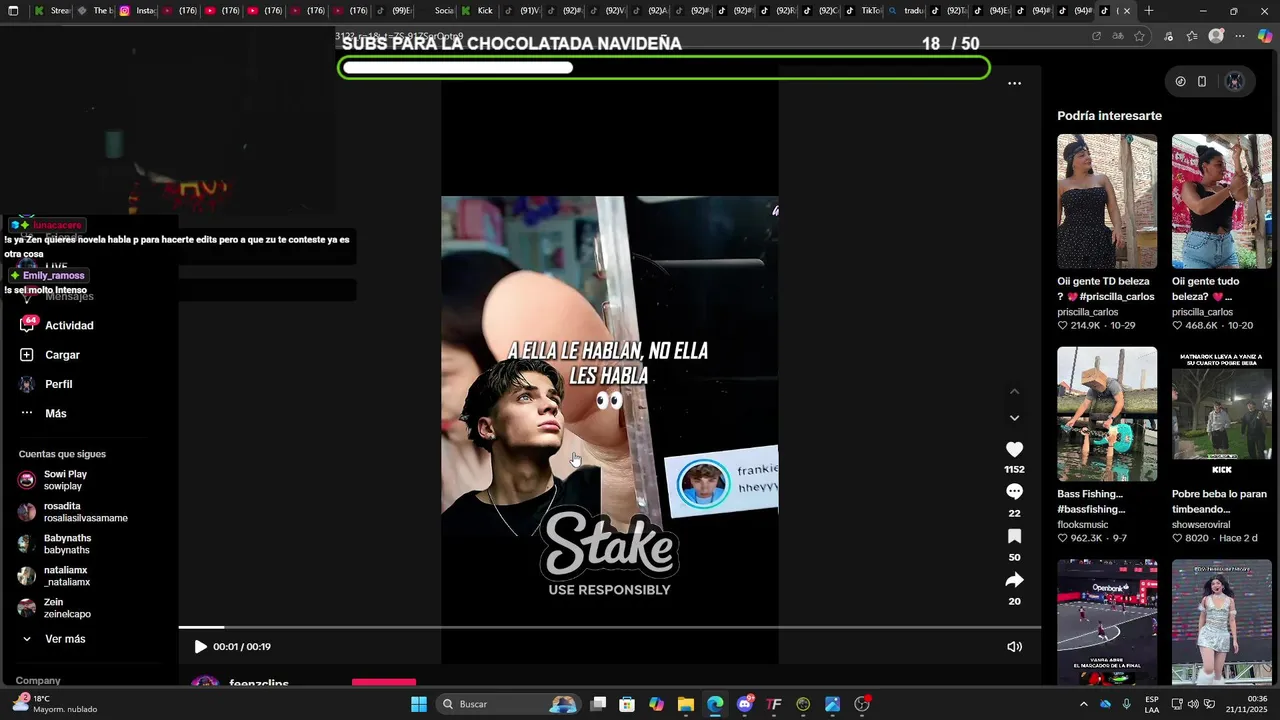Open the Openbank football suggested video

click(x=1107, y=622)
